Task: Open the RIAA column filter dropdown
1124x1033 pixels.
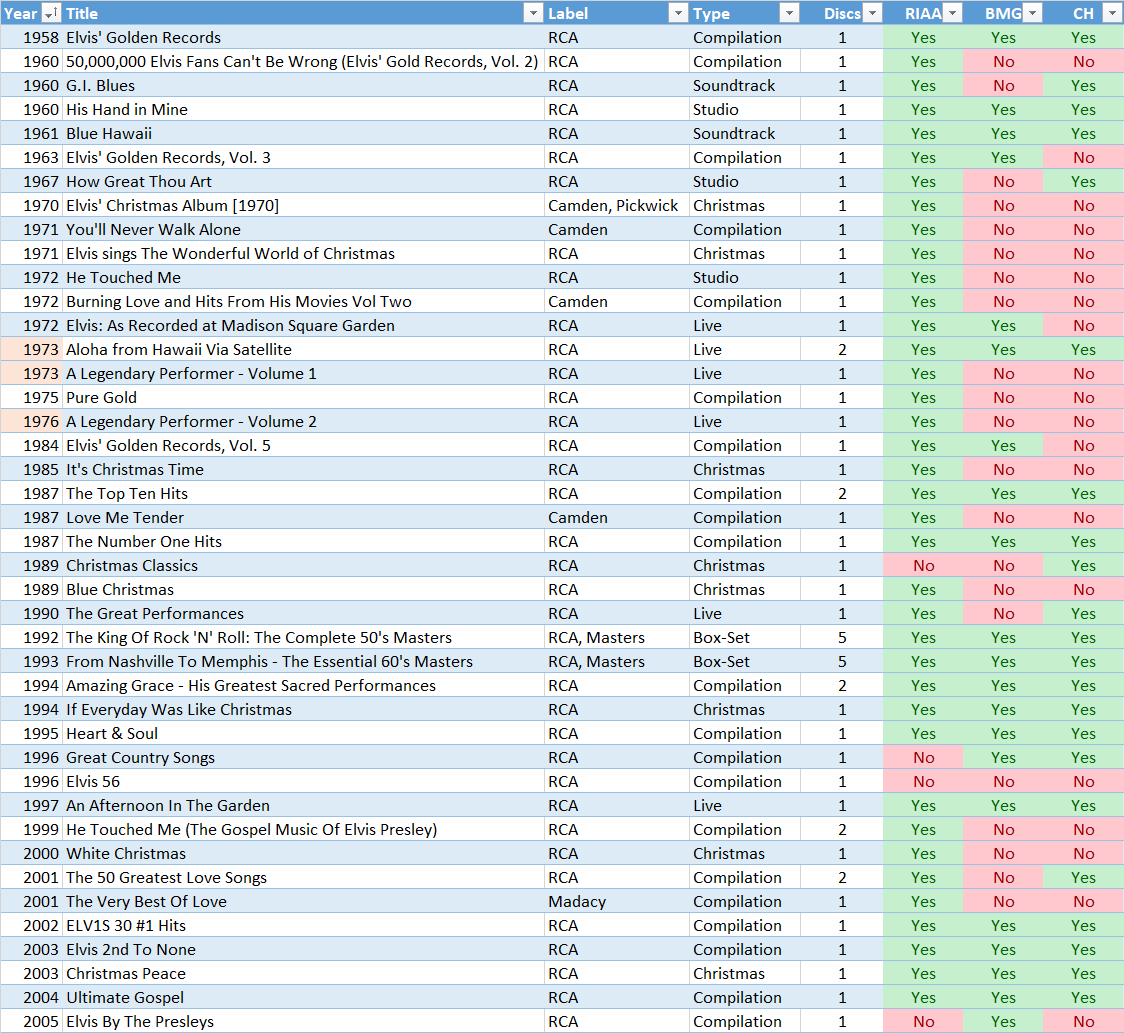Action: (x=953, y=13)
